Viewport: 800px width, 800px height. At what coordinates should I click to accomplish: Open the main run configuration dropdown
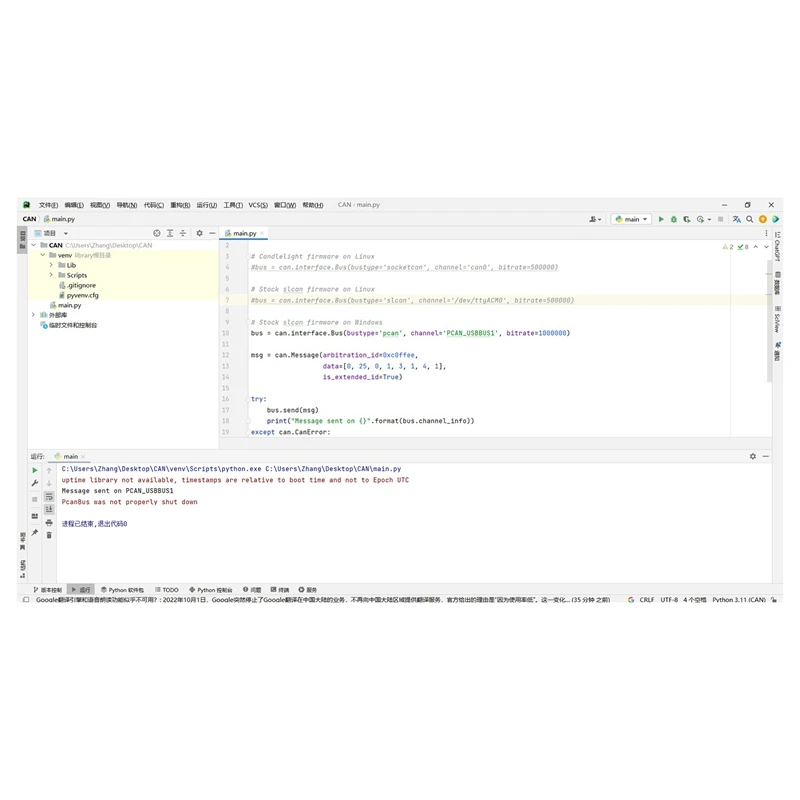point(632,219)
